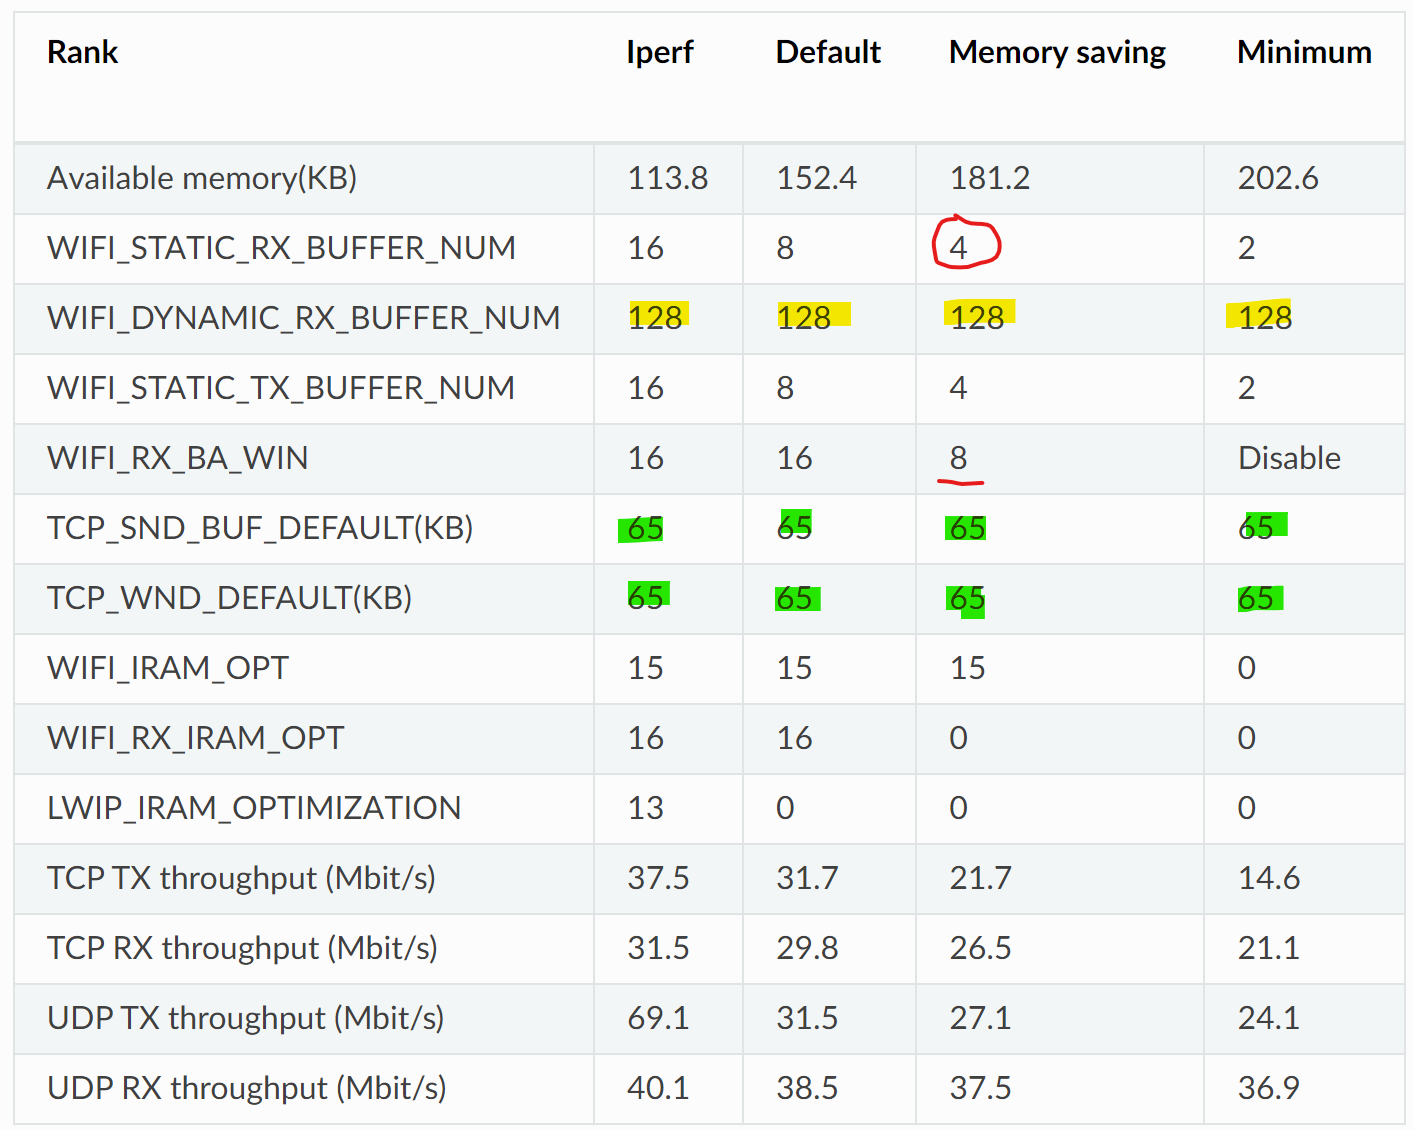
Task: Select the TCP TX throughput (Mbit/s) label
Action: (241, 878)
